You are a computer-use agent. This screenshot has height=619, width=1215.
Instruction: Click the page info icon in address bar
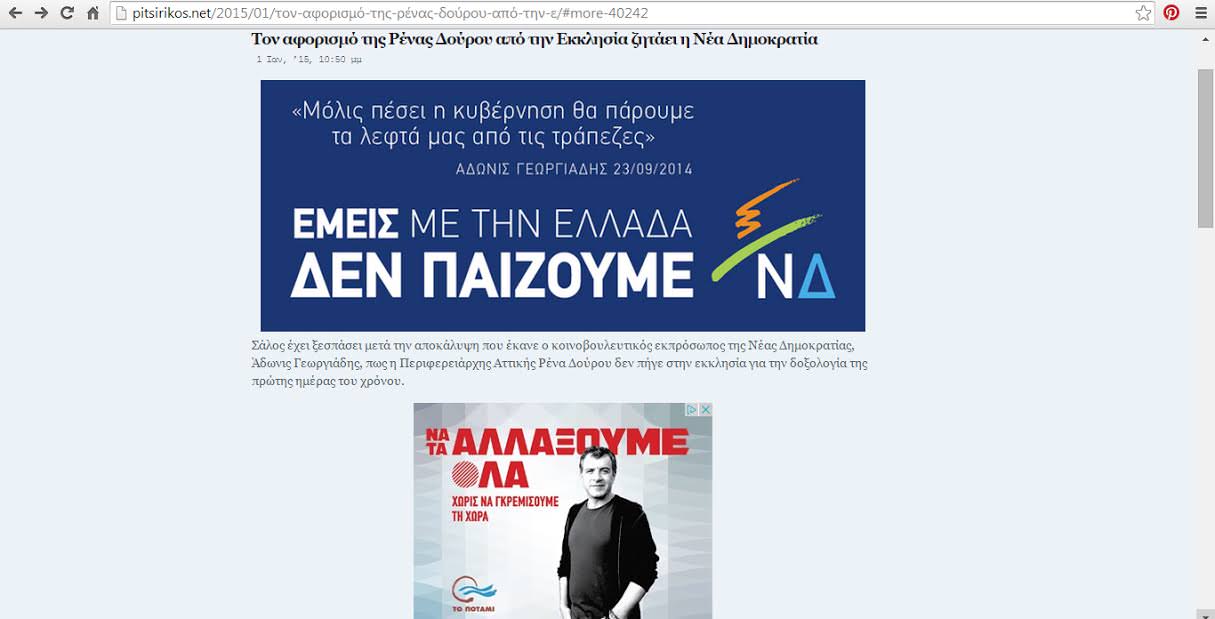point(122,13)
